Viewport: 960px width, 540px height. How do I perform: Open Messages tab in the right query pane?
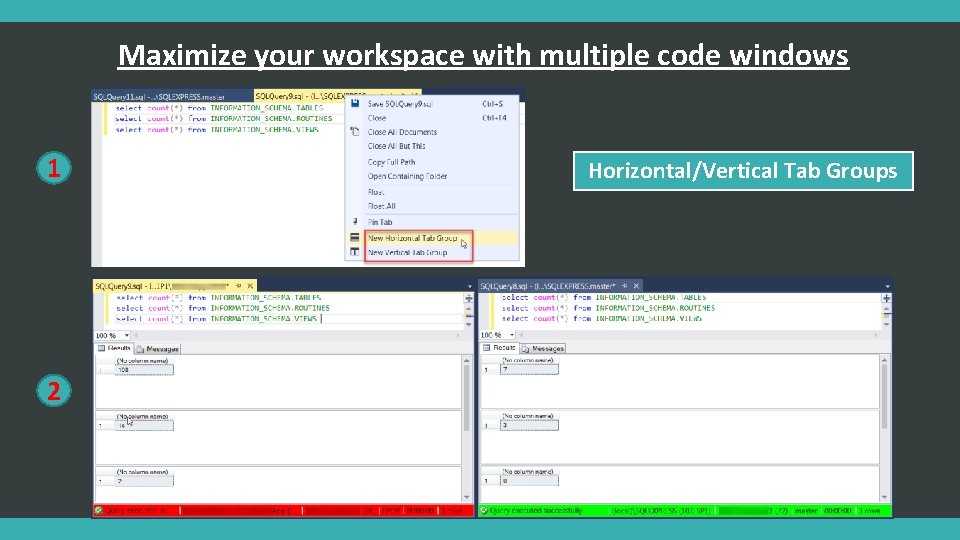point(543,348)
